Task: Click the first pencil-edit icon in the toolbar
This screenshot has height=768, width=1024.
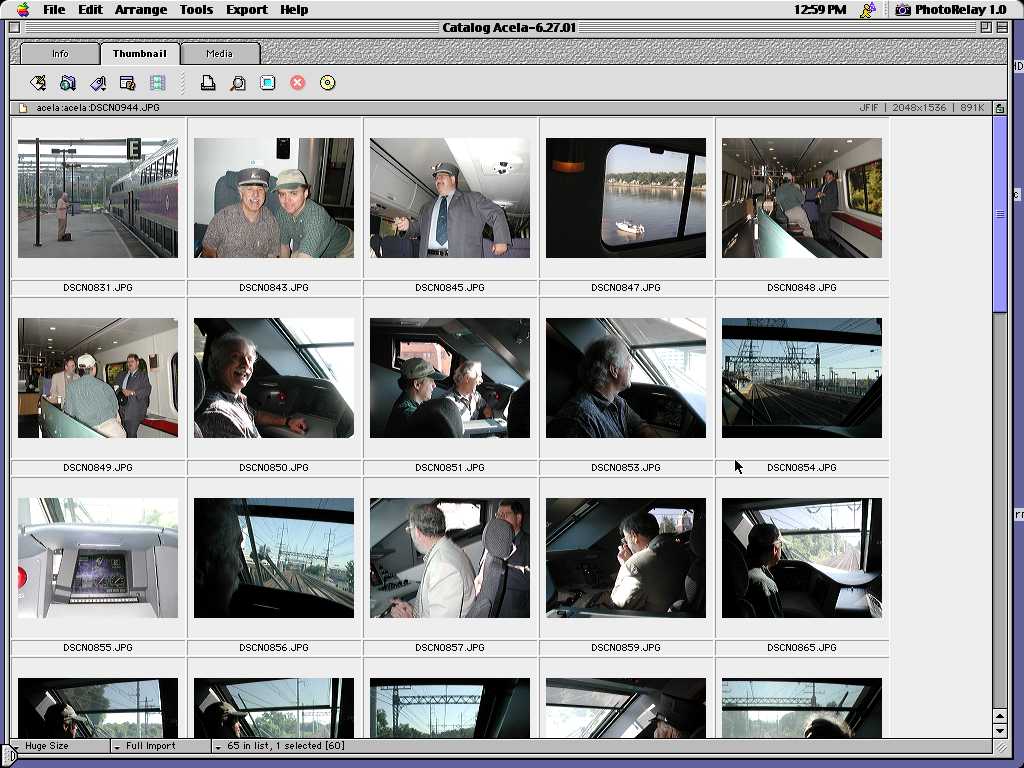Action: click(38, 83)
